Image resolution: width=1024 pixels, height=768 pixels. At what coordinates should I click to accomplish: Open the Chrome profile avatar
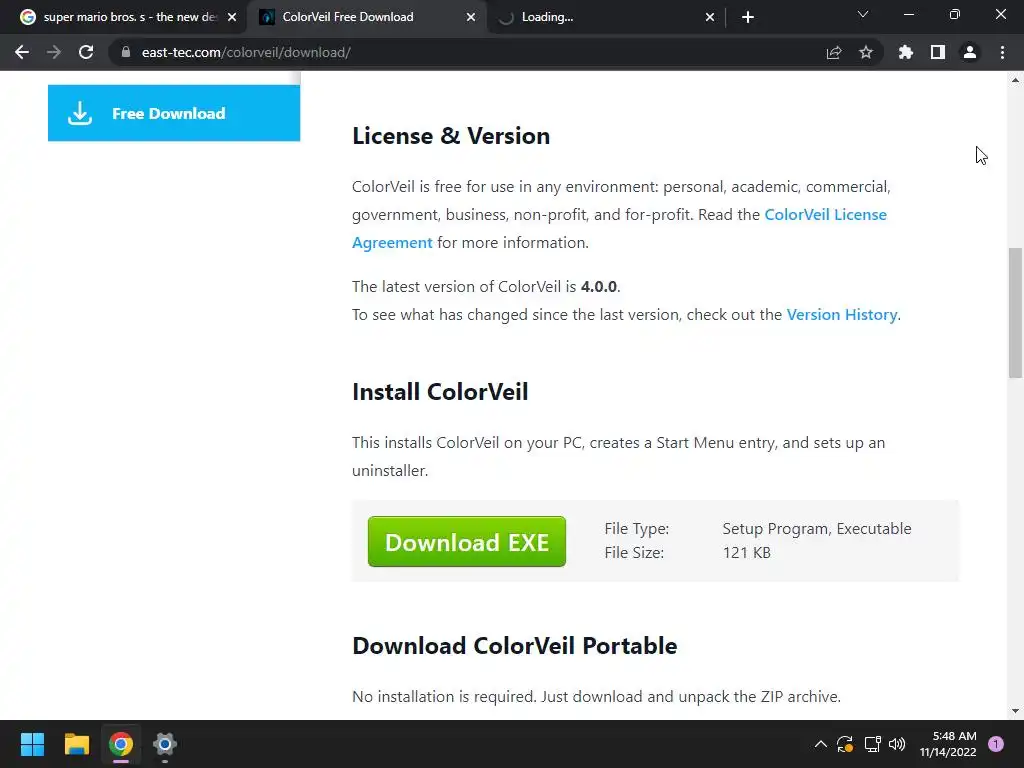970,52
